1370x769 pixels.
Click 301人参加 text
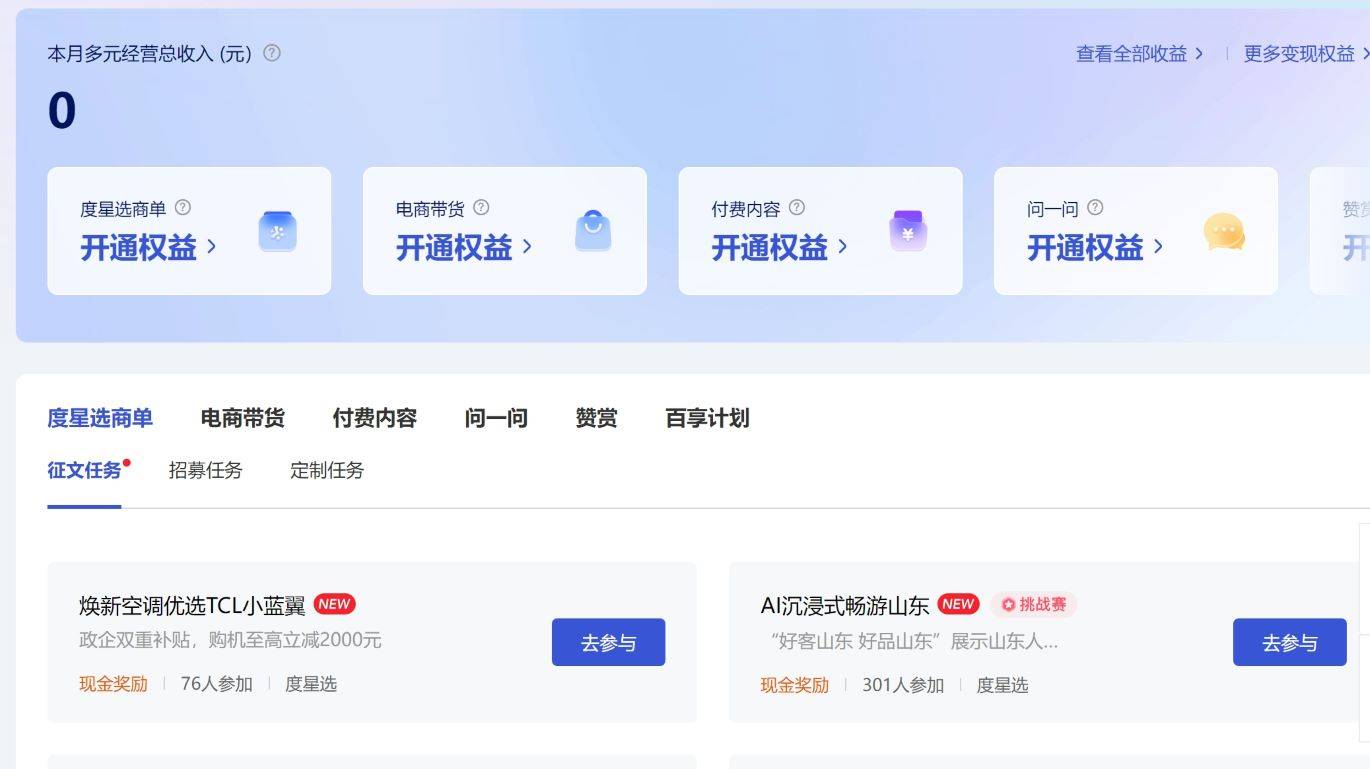point(903,685)
